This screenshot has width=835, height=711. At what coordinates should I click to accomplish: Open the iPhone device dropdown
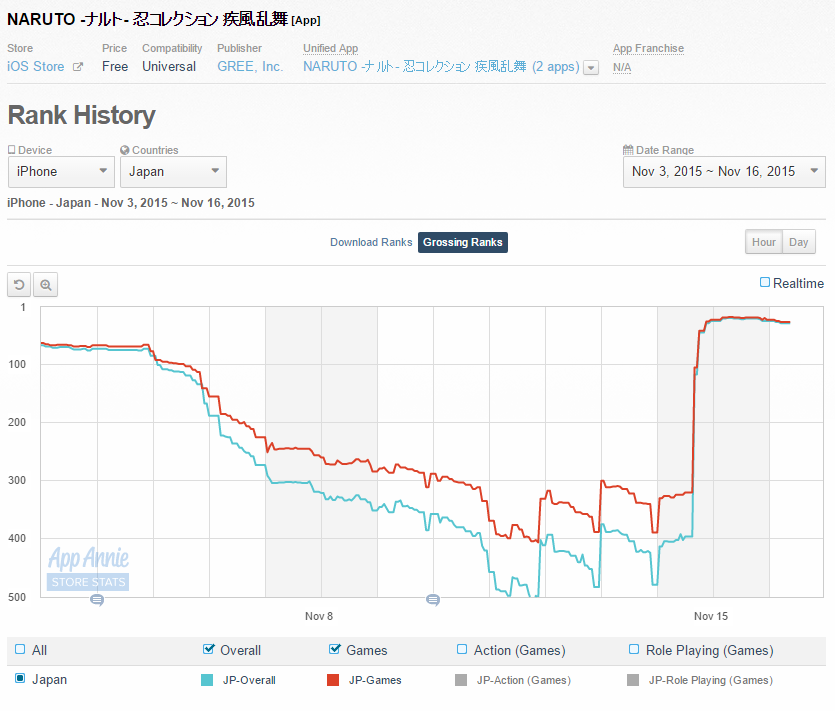coord(61,171)
